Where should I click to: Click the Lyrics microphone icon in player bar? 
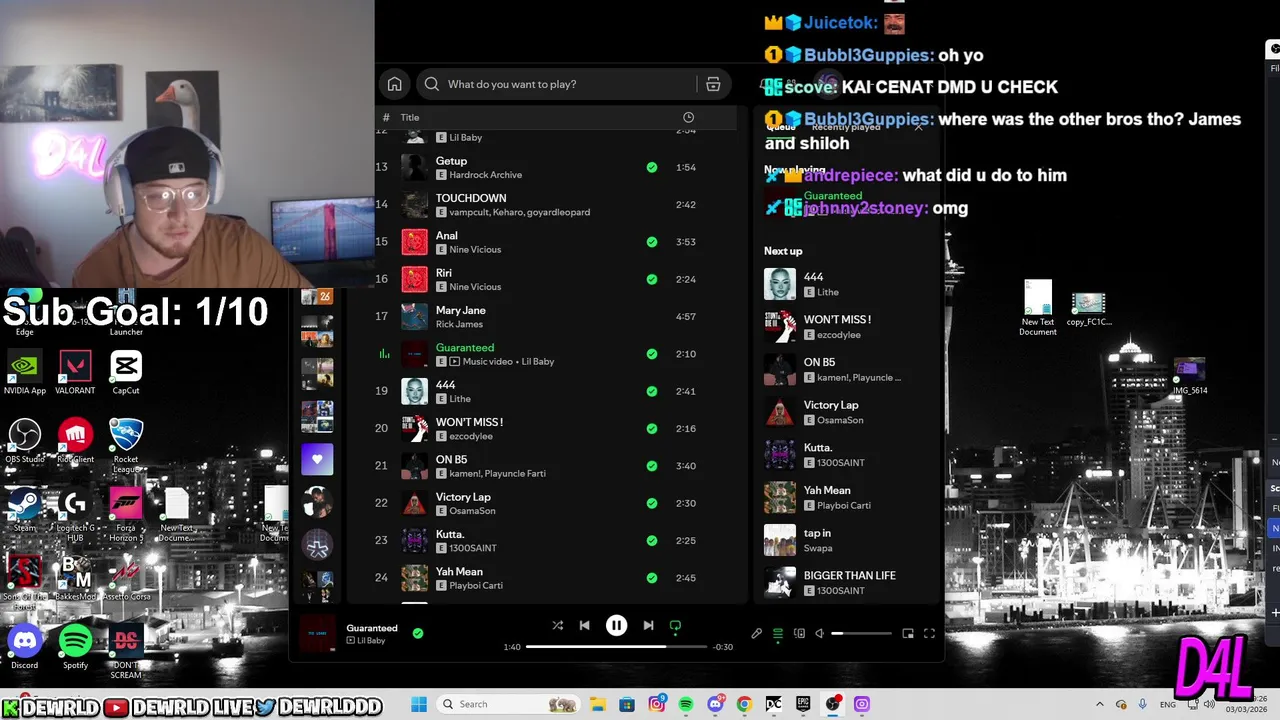coord(757,633)
